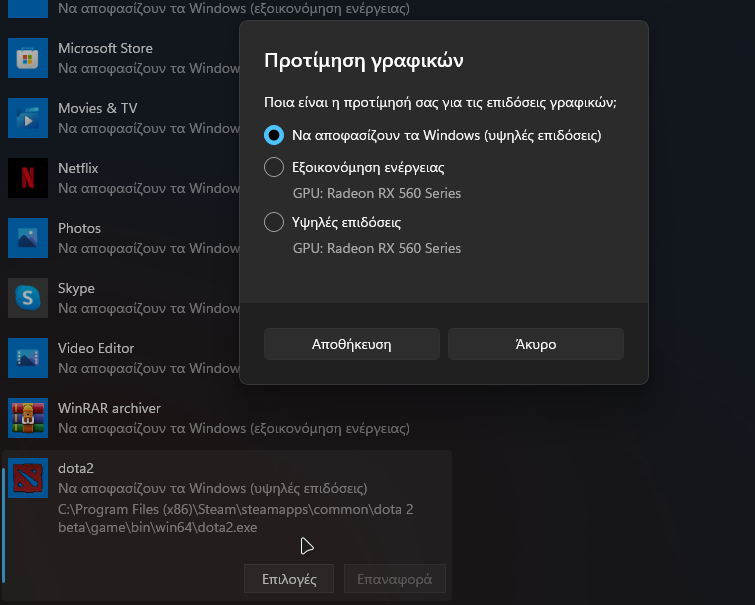Click the dota2.exe file path text
Viewport: 755px width, 605px height.
[235, 518]
